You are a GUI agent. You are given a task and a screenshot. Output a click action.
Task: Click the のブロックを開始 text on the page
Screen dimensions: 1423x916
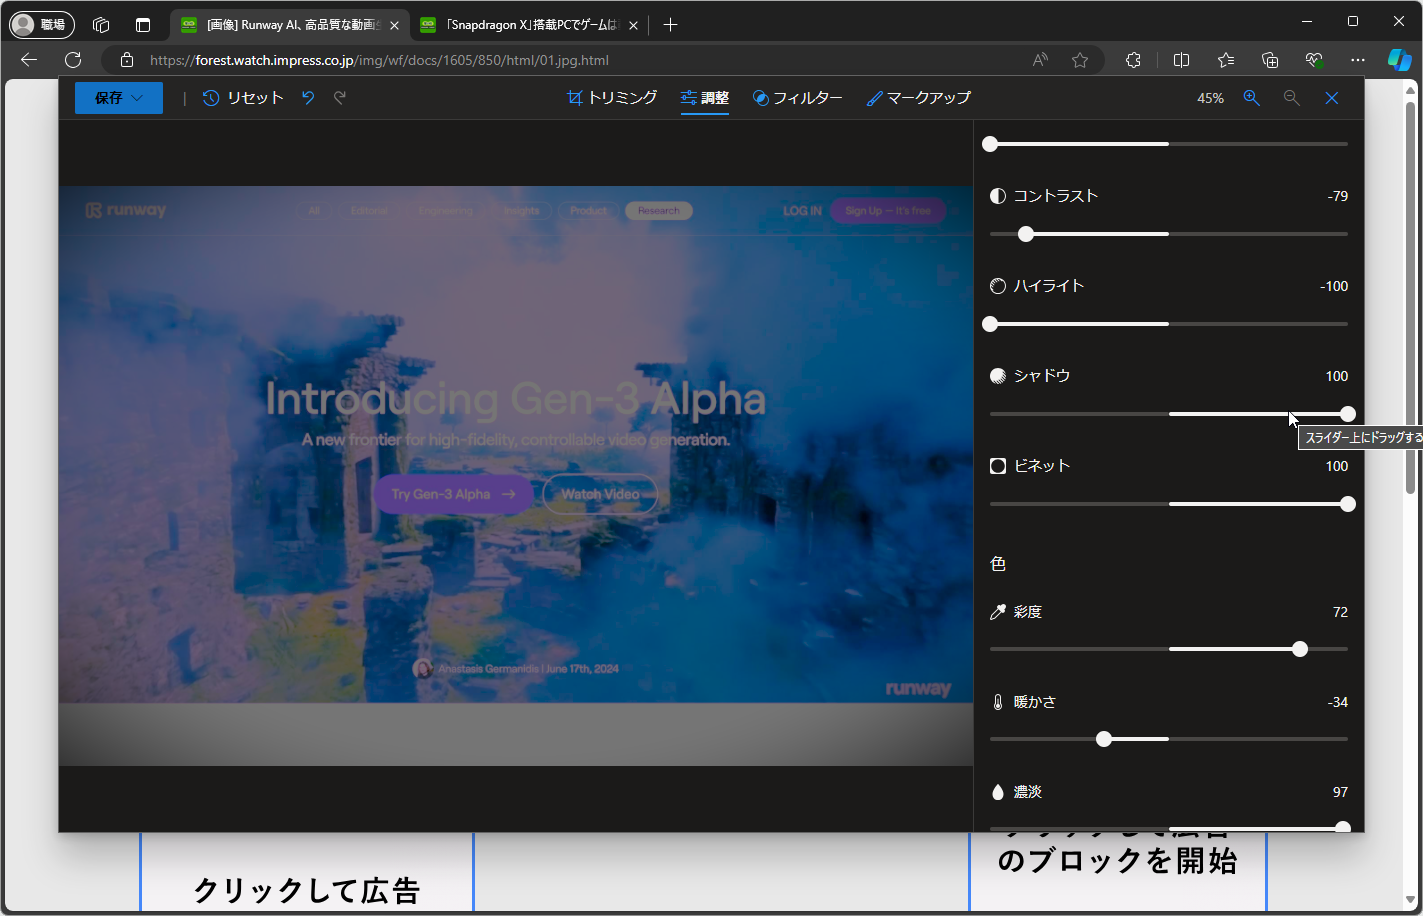tap(1117, 861)
